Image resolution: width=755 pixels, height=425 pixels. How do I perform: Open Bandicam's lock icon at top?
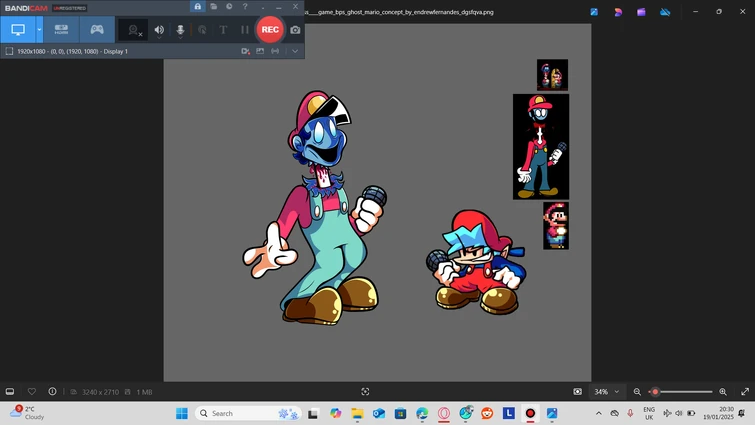[x=198, y=7]
